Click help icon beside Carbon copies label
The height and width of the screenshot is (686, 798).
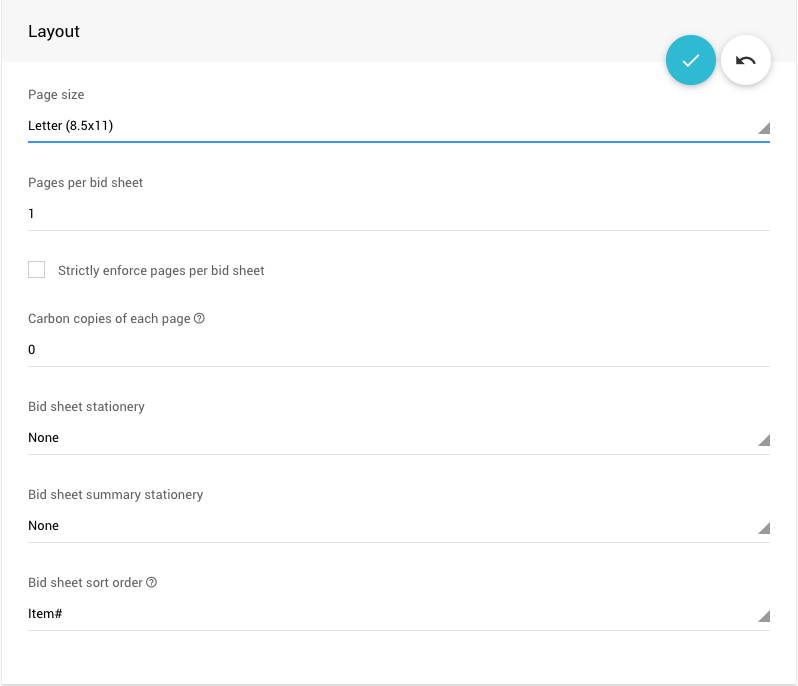click(x=199, y=318)
